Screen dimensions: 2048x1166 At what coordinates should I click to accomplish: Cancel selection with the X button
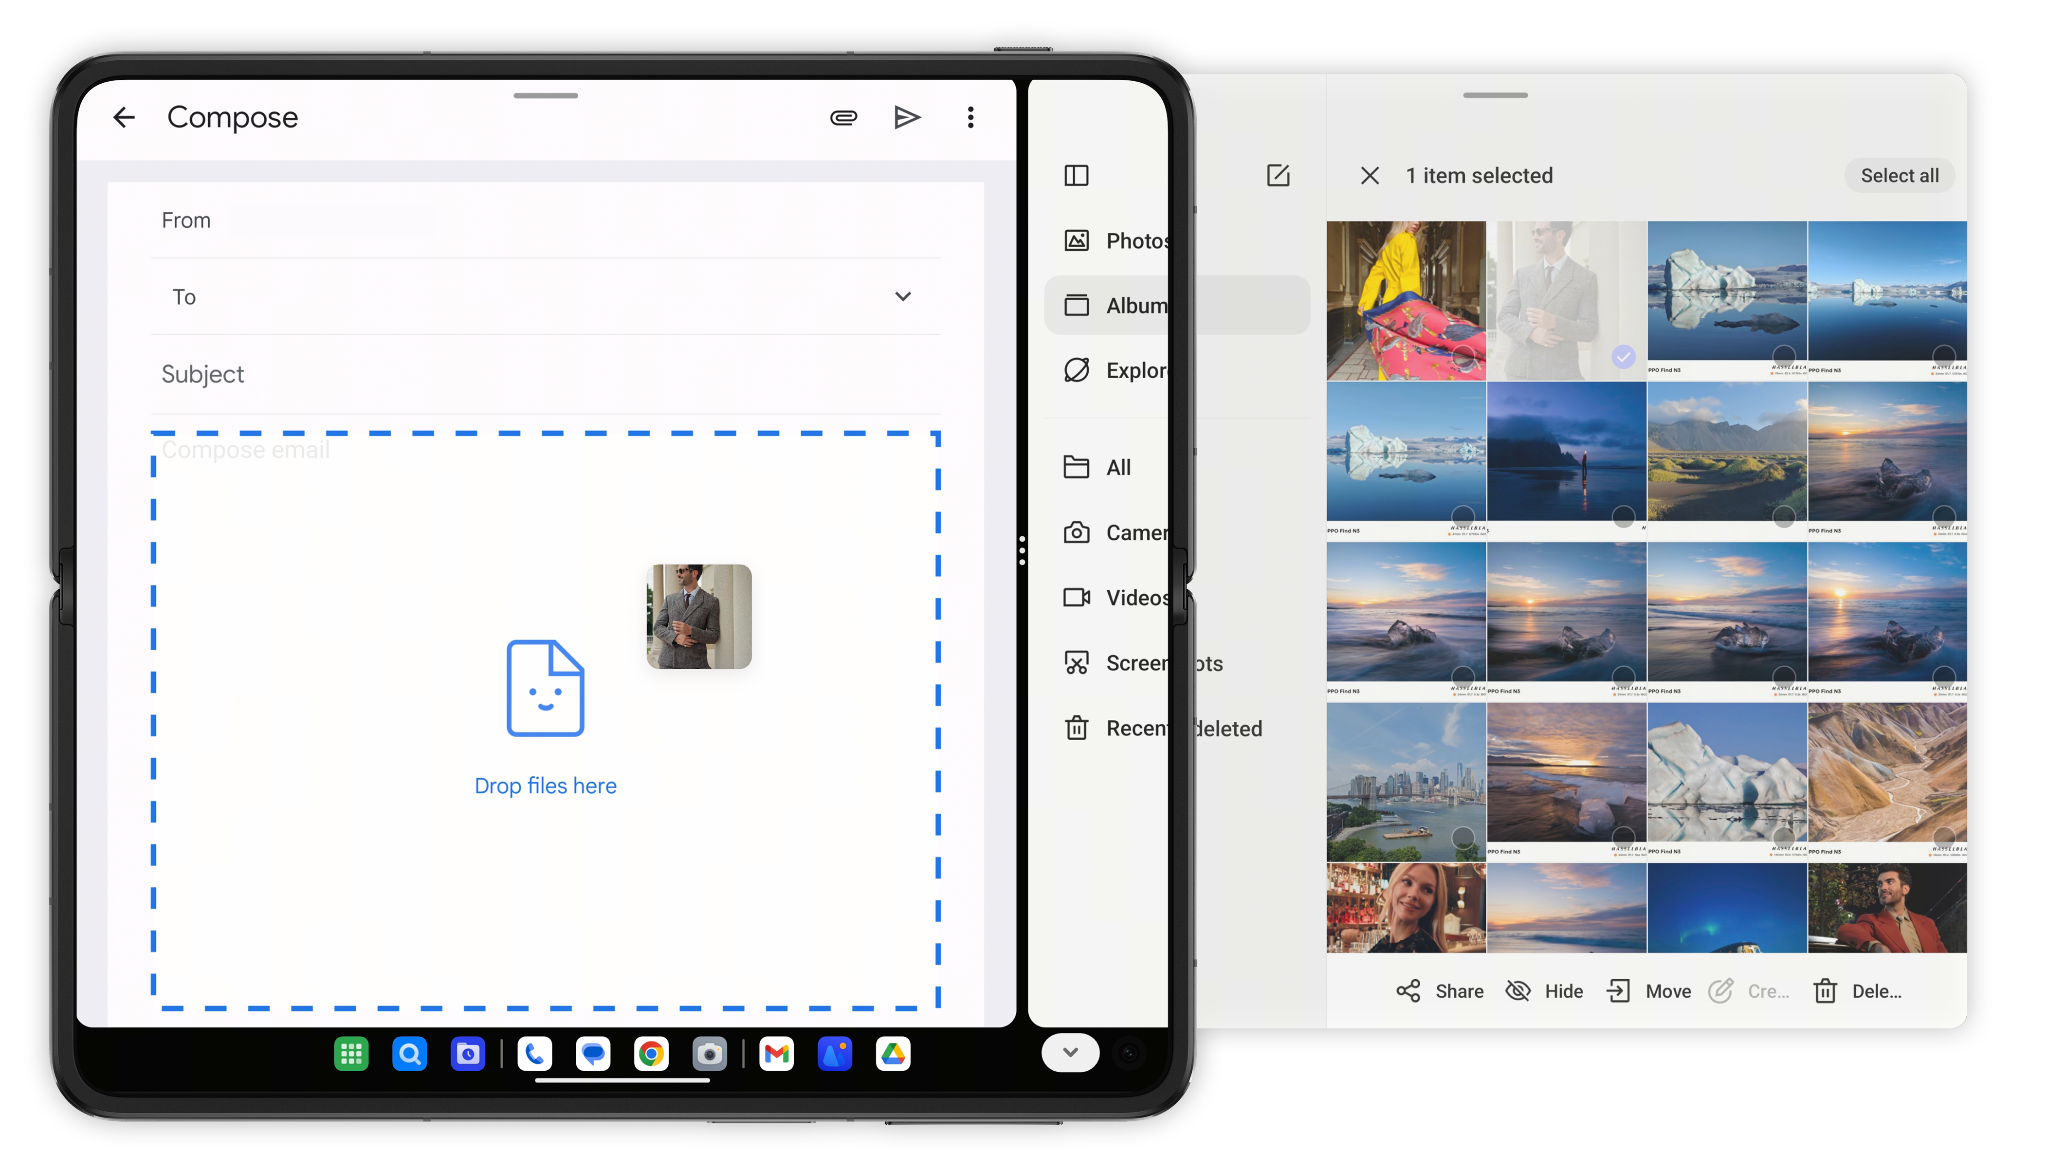tap(1370, 176)
